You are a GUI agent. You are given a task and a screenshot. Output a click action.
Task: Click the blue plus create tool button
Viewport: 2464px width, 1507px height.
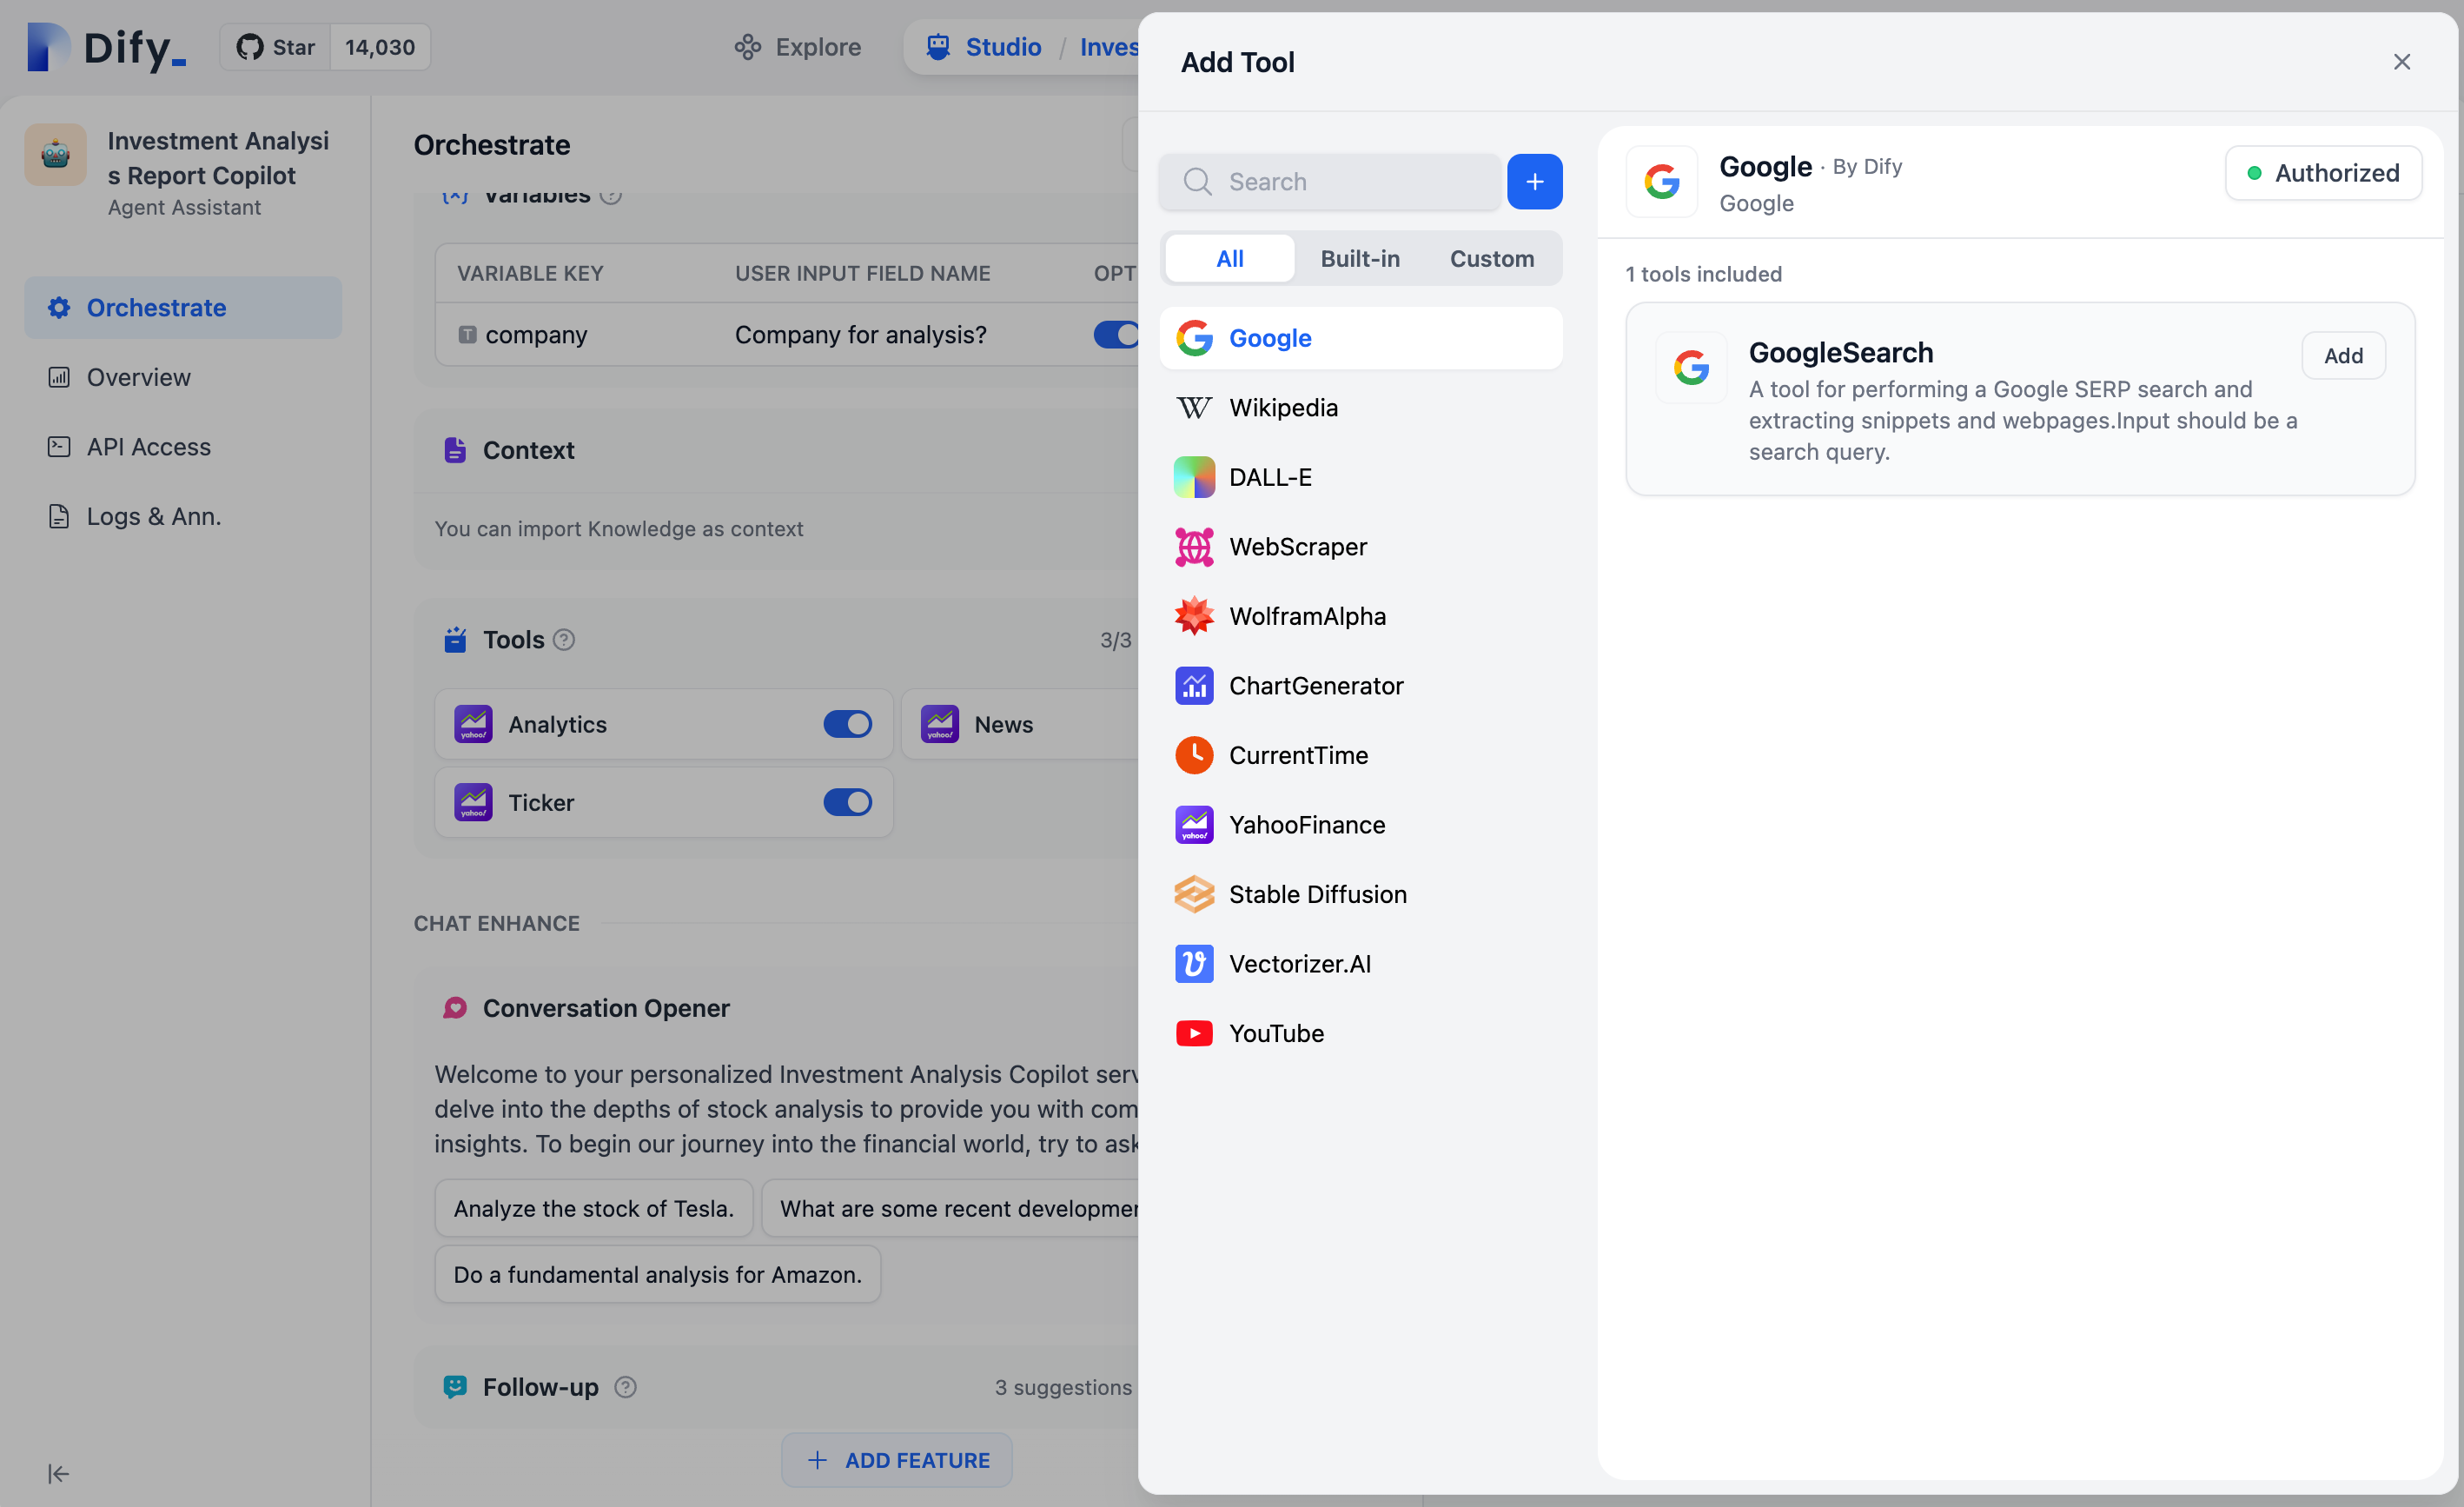pos(1534,182)
